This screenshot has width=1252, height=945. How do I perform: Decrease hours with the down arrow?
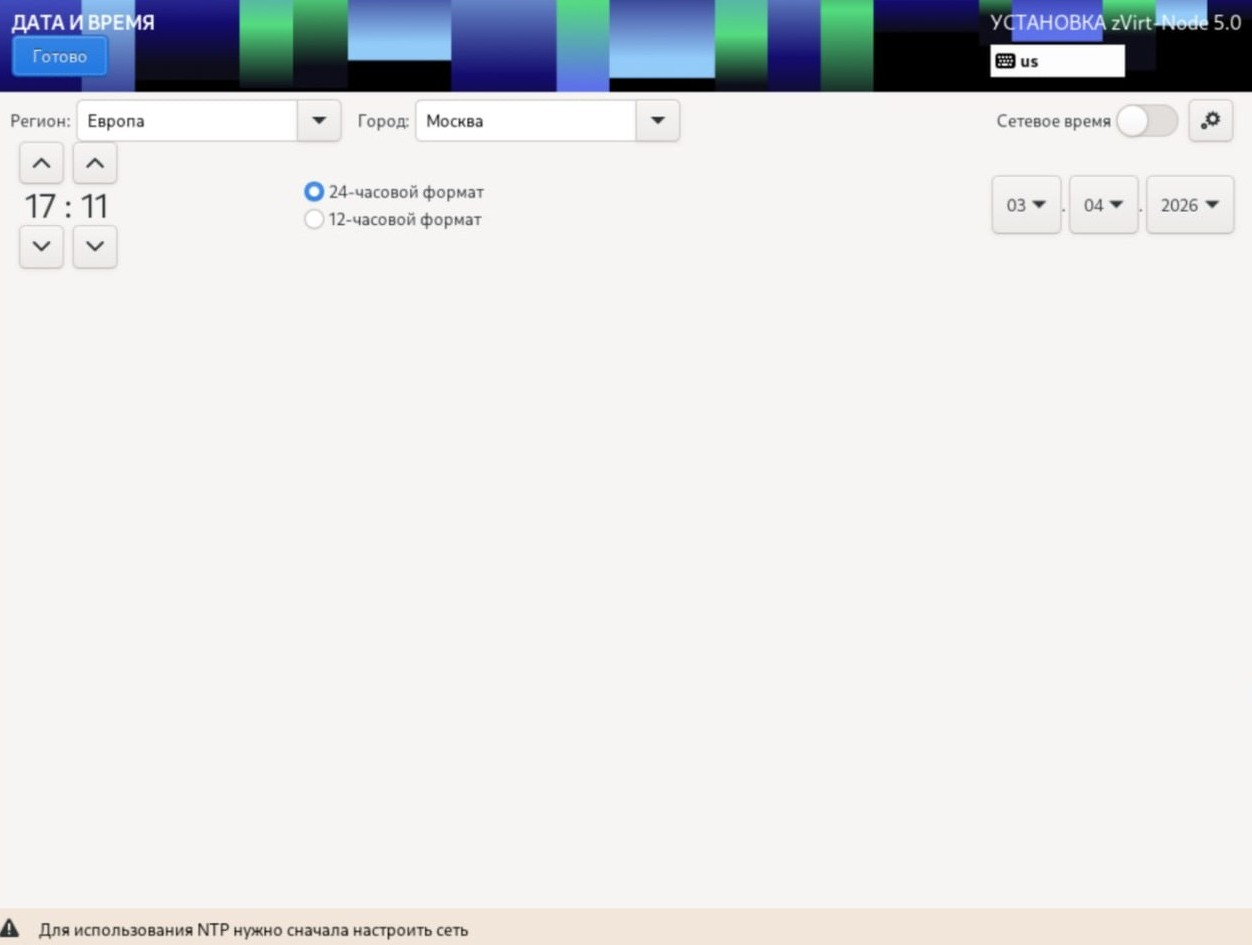41,246
